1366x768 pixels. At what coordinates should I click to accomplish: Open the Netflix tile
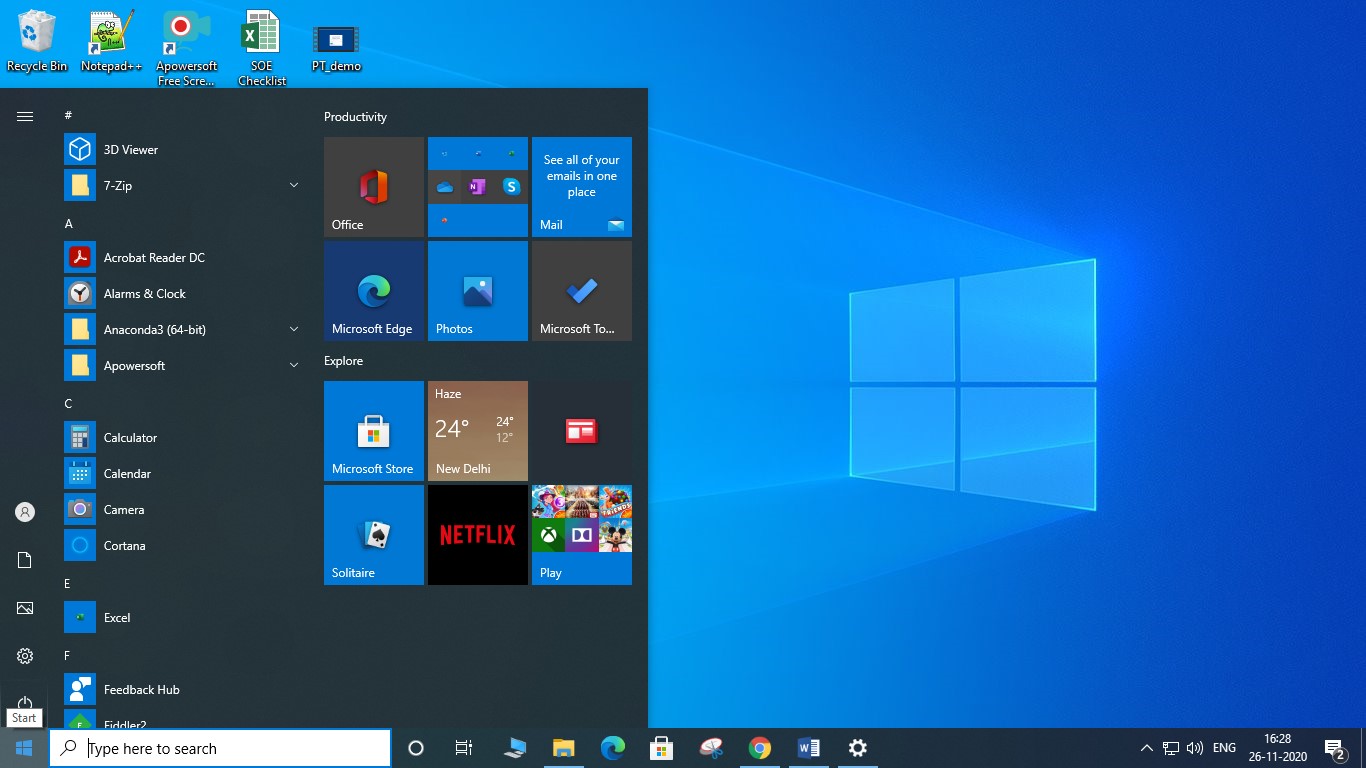(478, 535)
